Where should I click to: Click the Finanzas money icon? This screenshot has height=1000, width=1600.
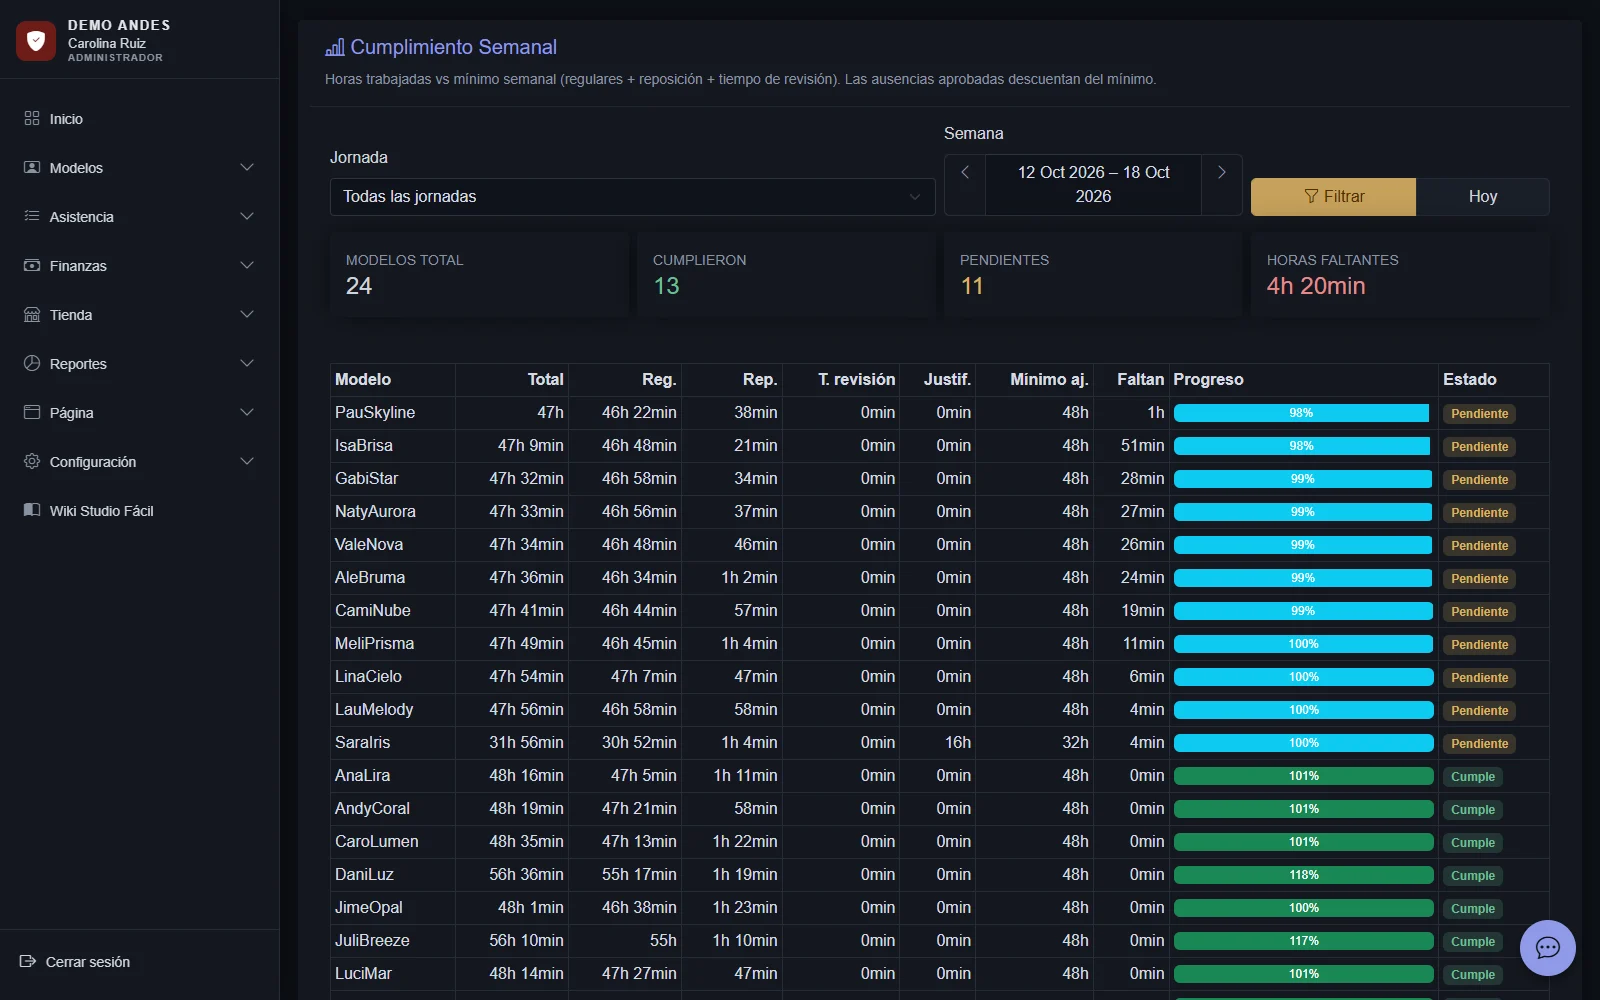point(32,265)
